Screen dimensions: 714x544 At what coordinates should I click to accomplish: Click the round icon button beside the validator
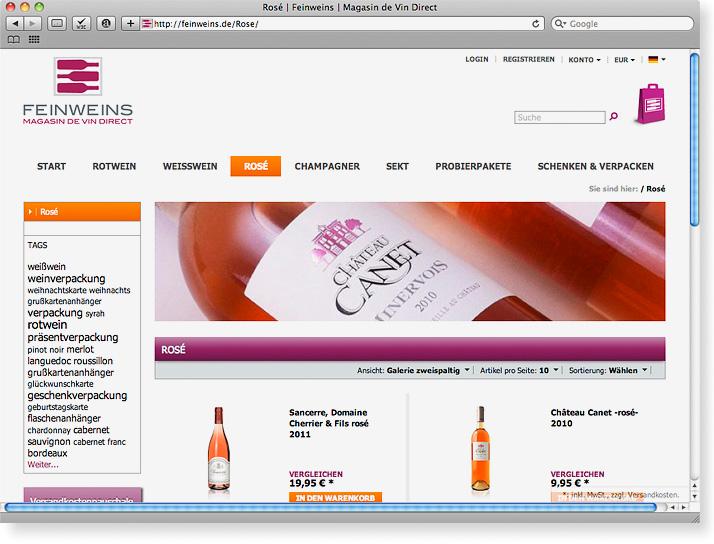(x=106, y=23)
